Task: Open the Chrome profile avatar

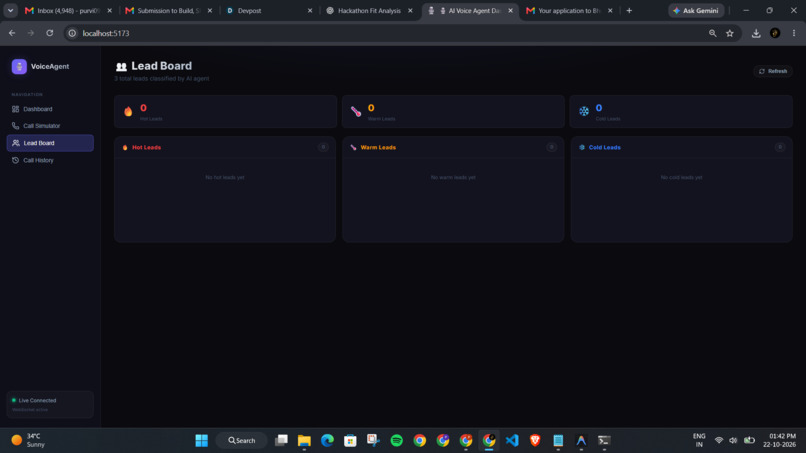Action: pyautogui.click(x=775, y=33)
